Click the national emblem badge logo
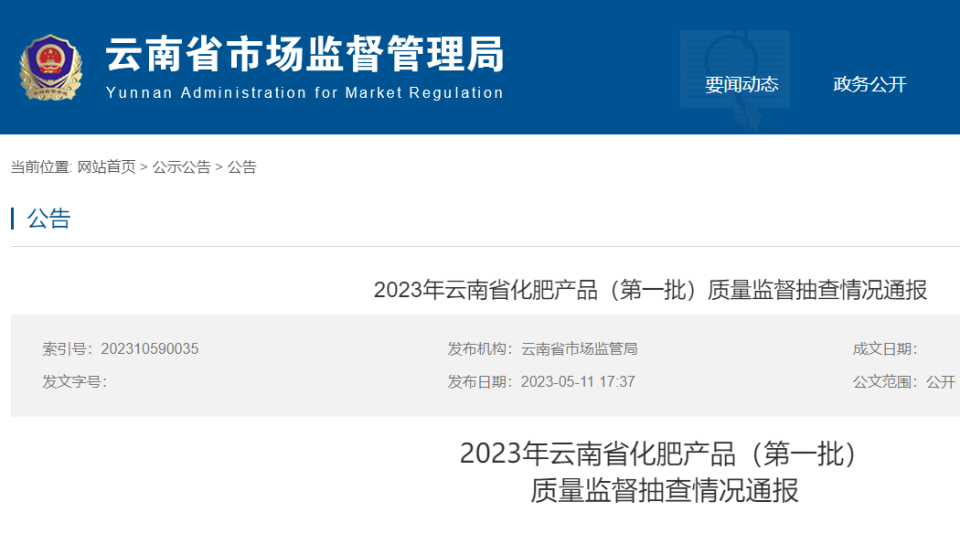The width and height of the screenshot is (960, 534). (x=51, y=67)
